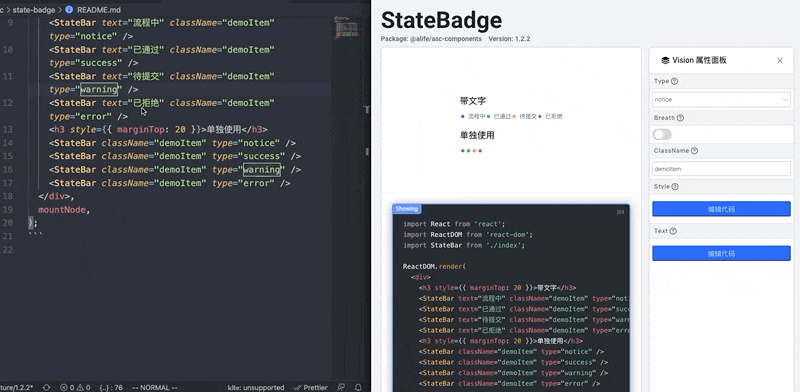Click the git branch ture/1.2.2* status item
This screenshot has width=800, height=392.
pos(16,387)
